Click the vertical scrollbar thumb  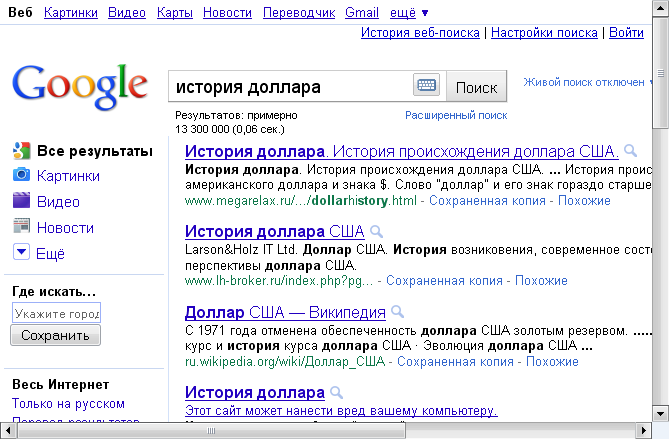(660, 73)
